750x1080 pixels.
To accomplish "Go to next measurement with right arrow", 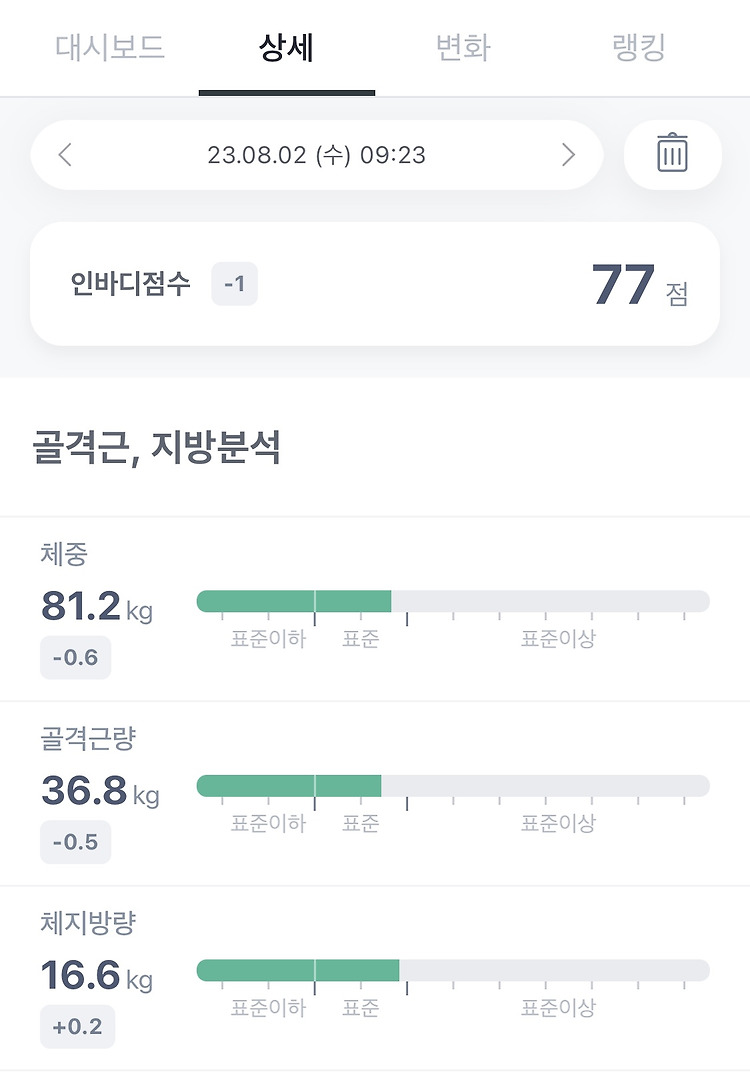I will click(568, 154).
